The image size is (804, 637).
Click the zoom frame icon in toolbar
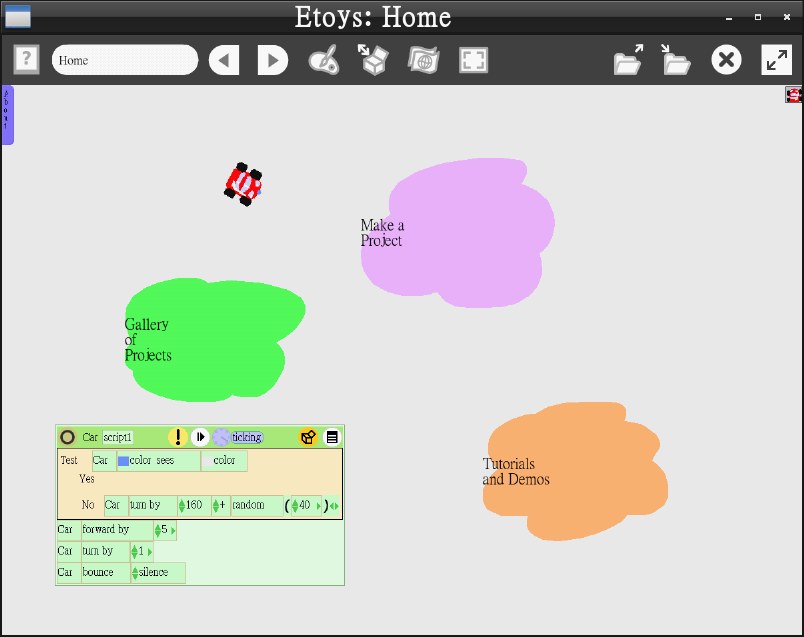tap(473, 61)
